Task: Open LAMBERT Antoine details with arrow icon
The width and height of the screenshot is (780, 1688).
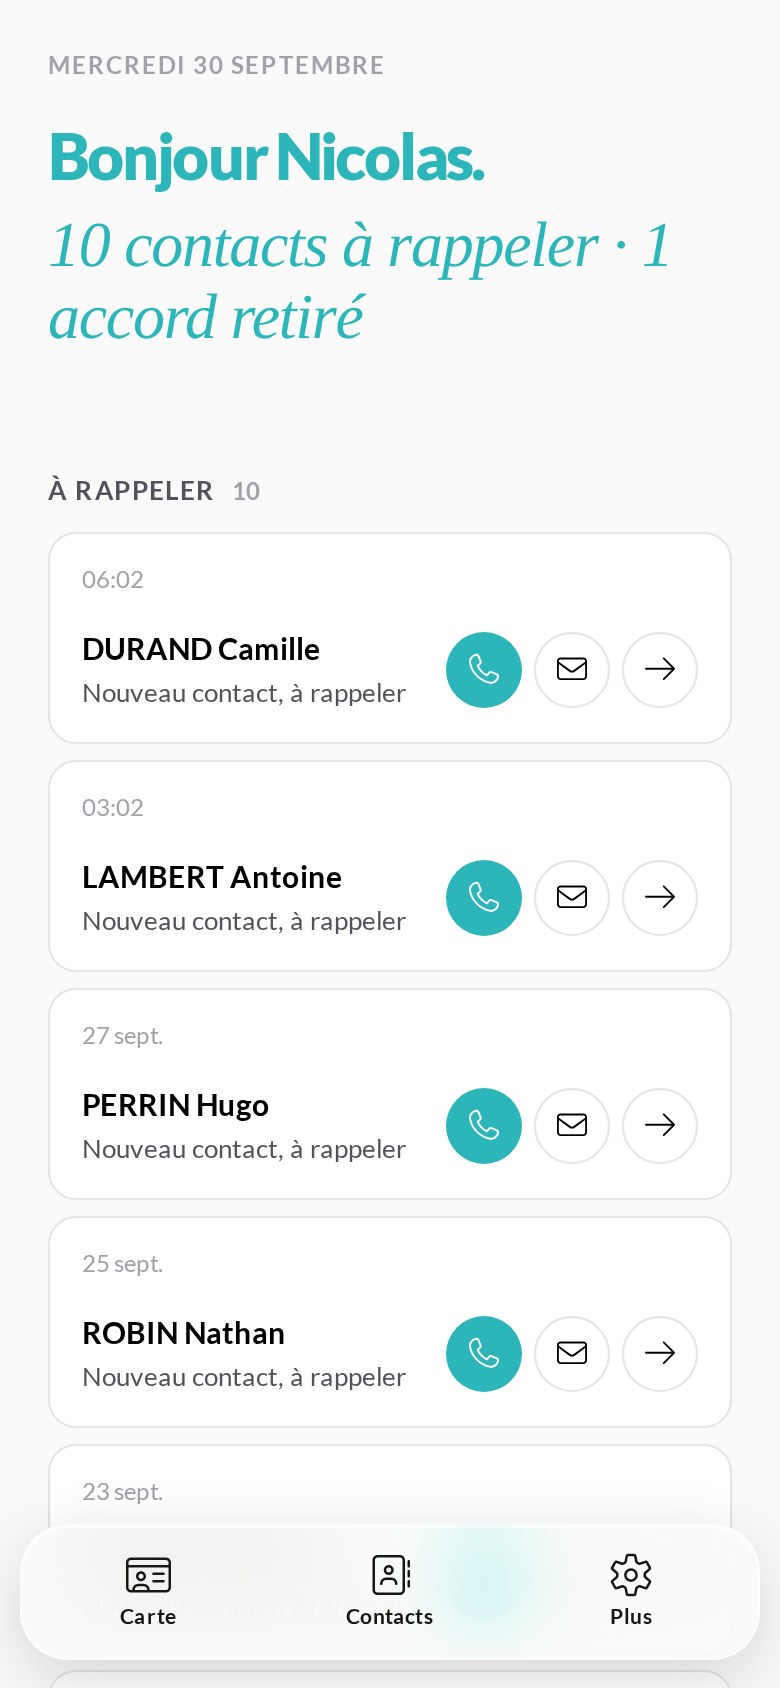Action: 660,898
